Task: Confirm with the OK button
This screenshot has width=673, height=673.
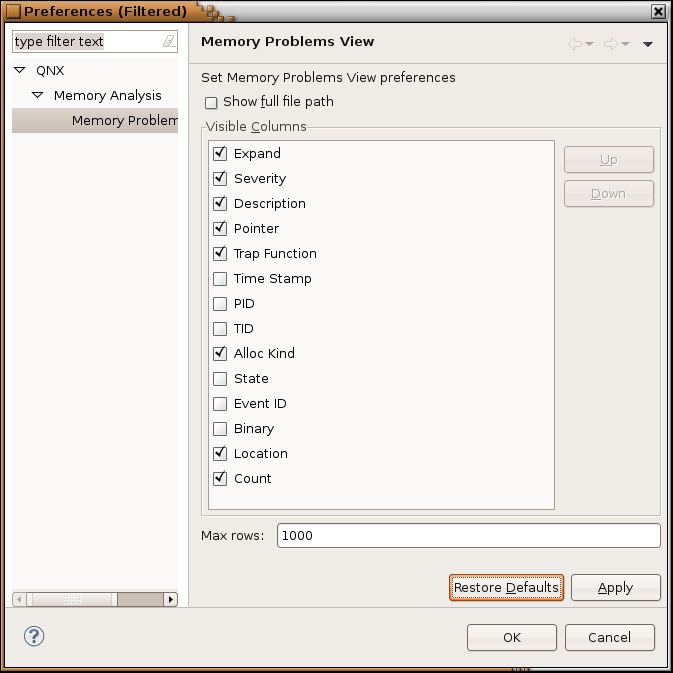Action: 511,637
